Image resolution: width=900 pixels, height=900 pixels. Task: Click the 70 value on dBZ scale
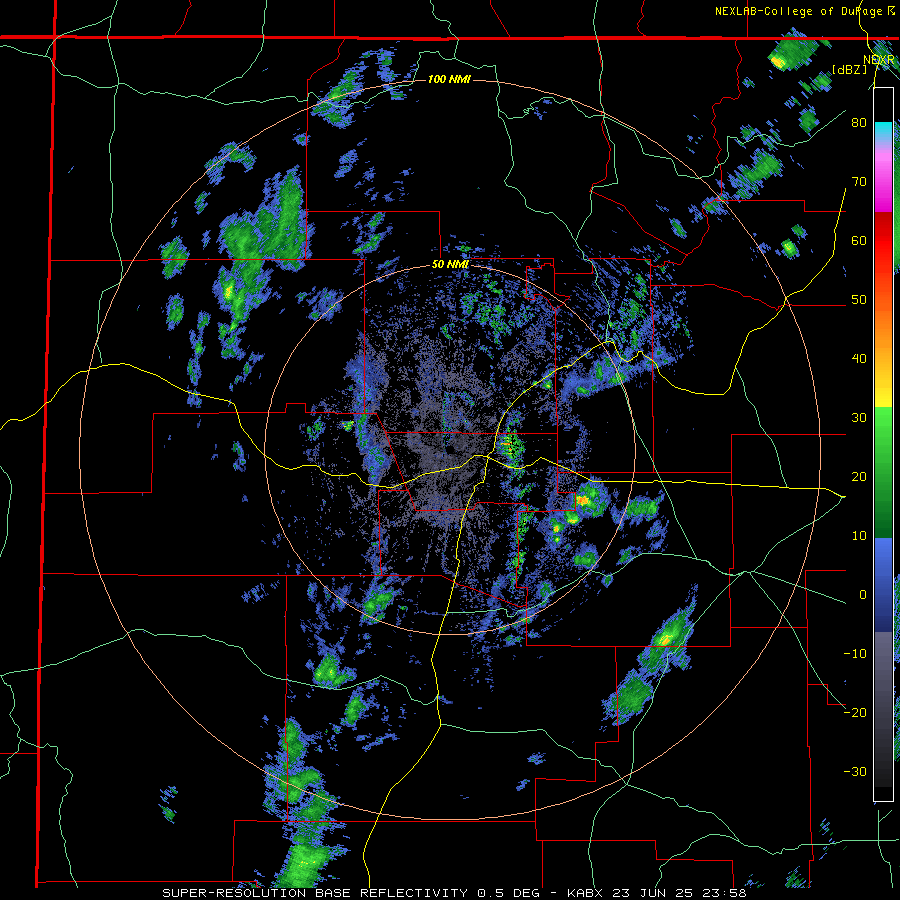pyautogui.click(x=859, y=181)
